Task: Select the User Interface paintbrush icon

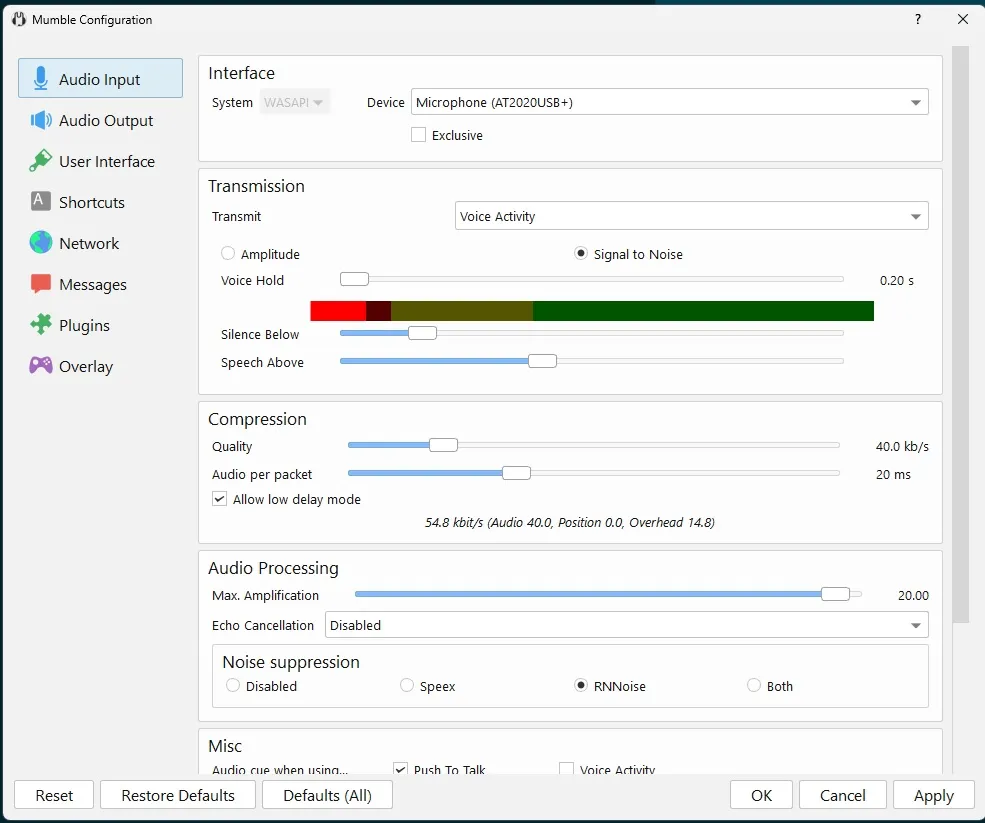Action: (41, 161)
